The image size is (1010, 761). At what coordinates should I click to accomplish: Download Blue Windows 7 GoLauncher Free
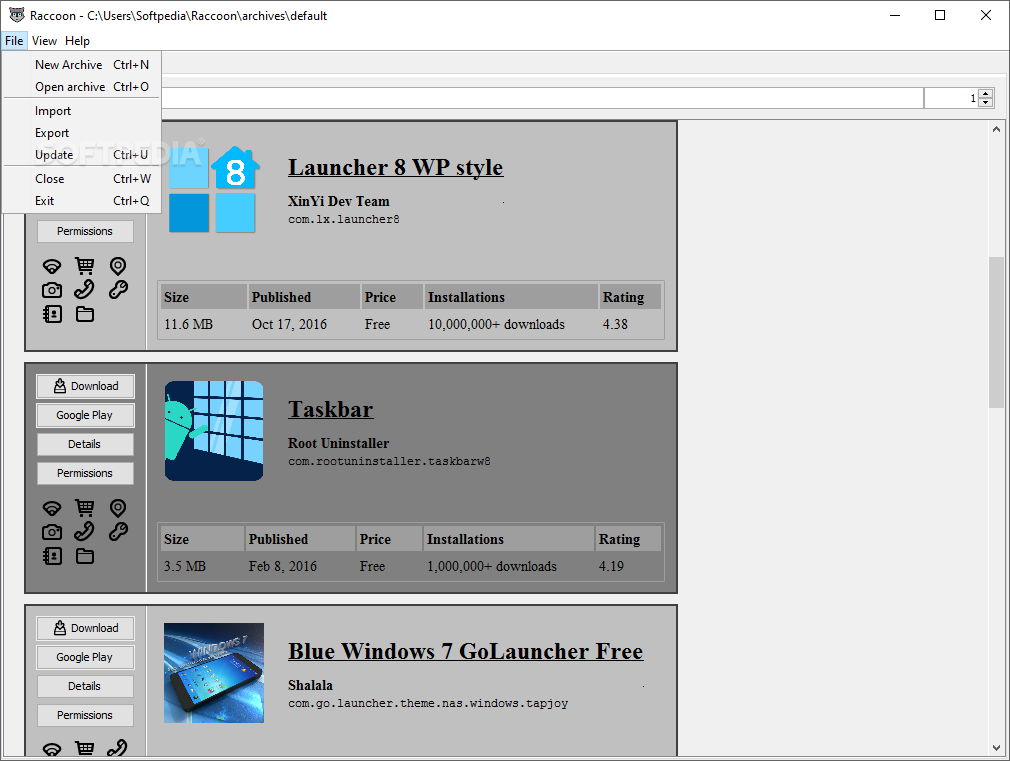click(x=85, y=628)
